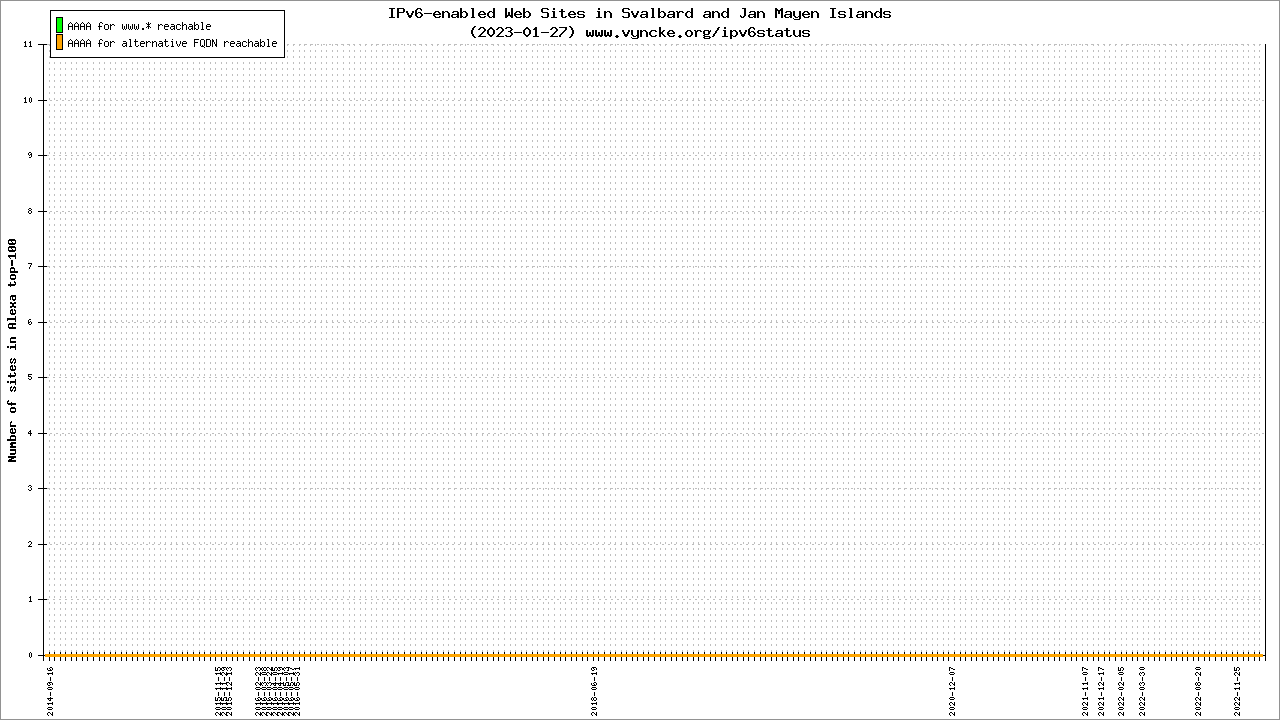Click the 2018-06-19 date label
This screenshot has height=720, width=1280.
[595, 691]
